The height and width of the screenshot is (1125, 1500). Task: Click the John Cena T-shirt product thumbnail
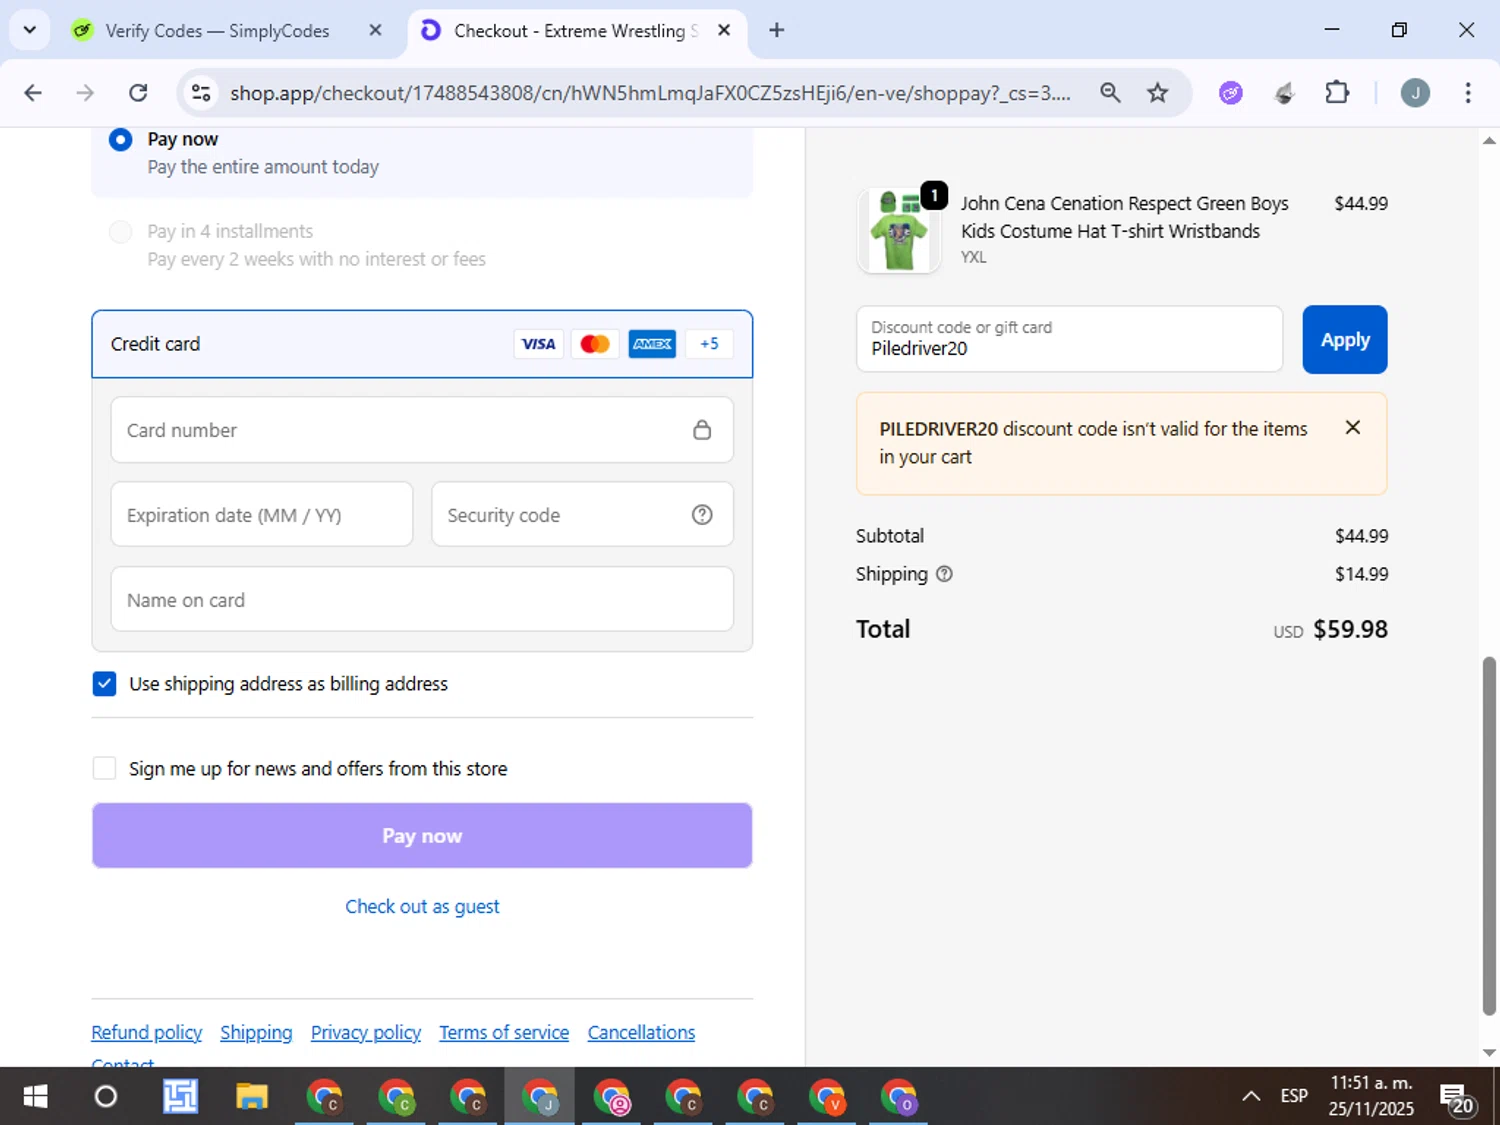pos(899,231)
